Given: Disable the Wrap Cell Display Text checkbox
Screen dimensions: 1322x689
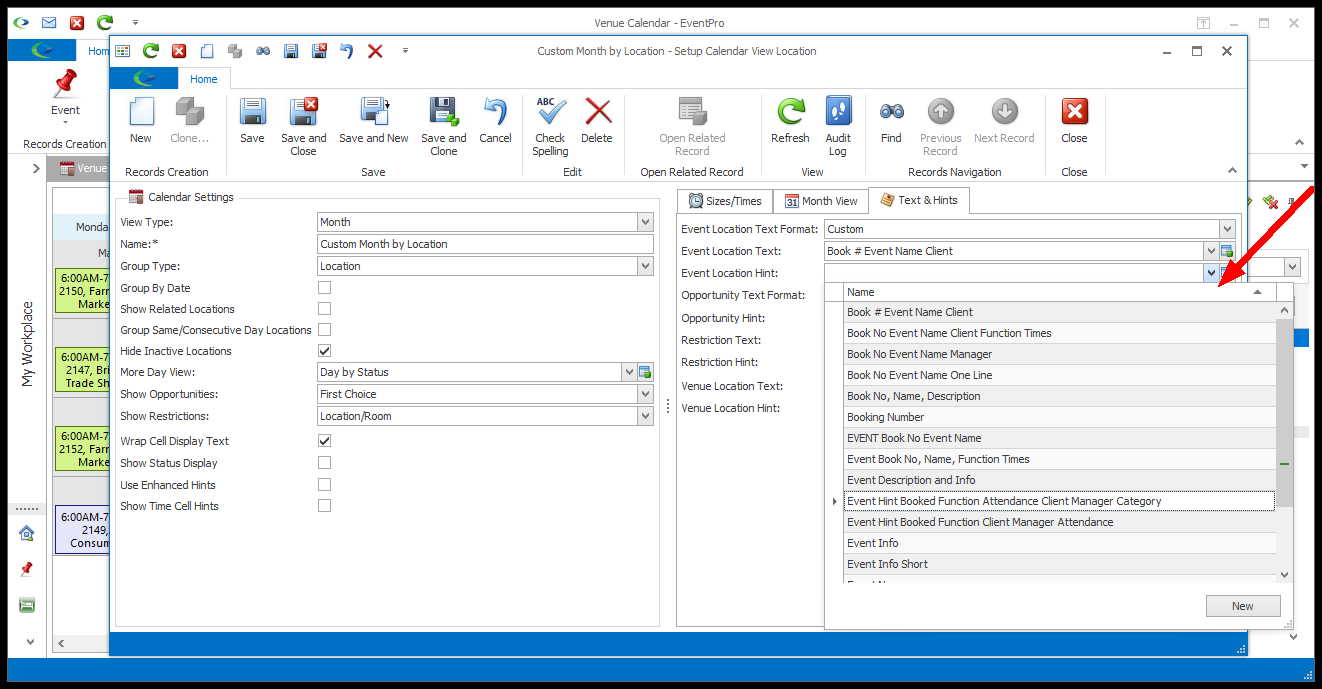Looking at the screenshot, I should tap(324, 441).
